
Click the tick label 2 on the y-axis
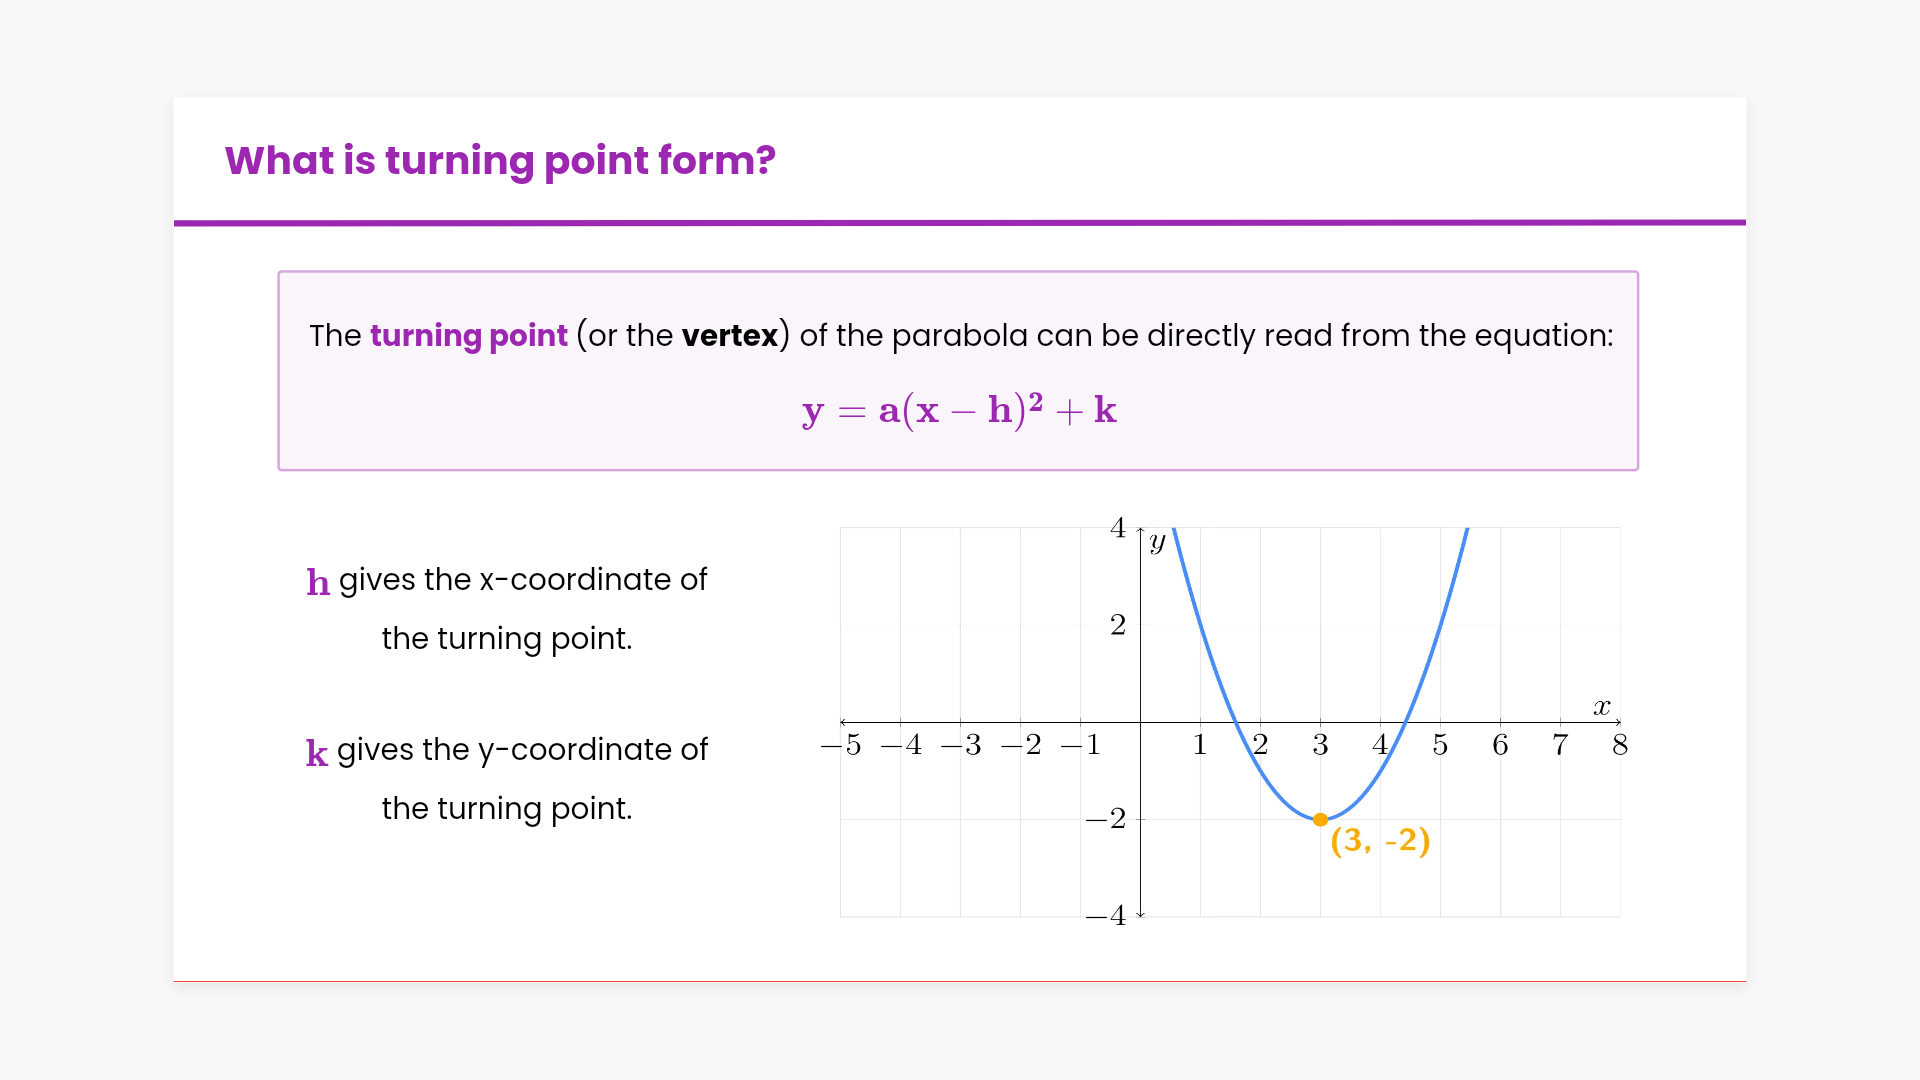[1118, 625]
